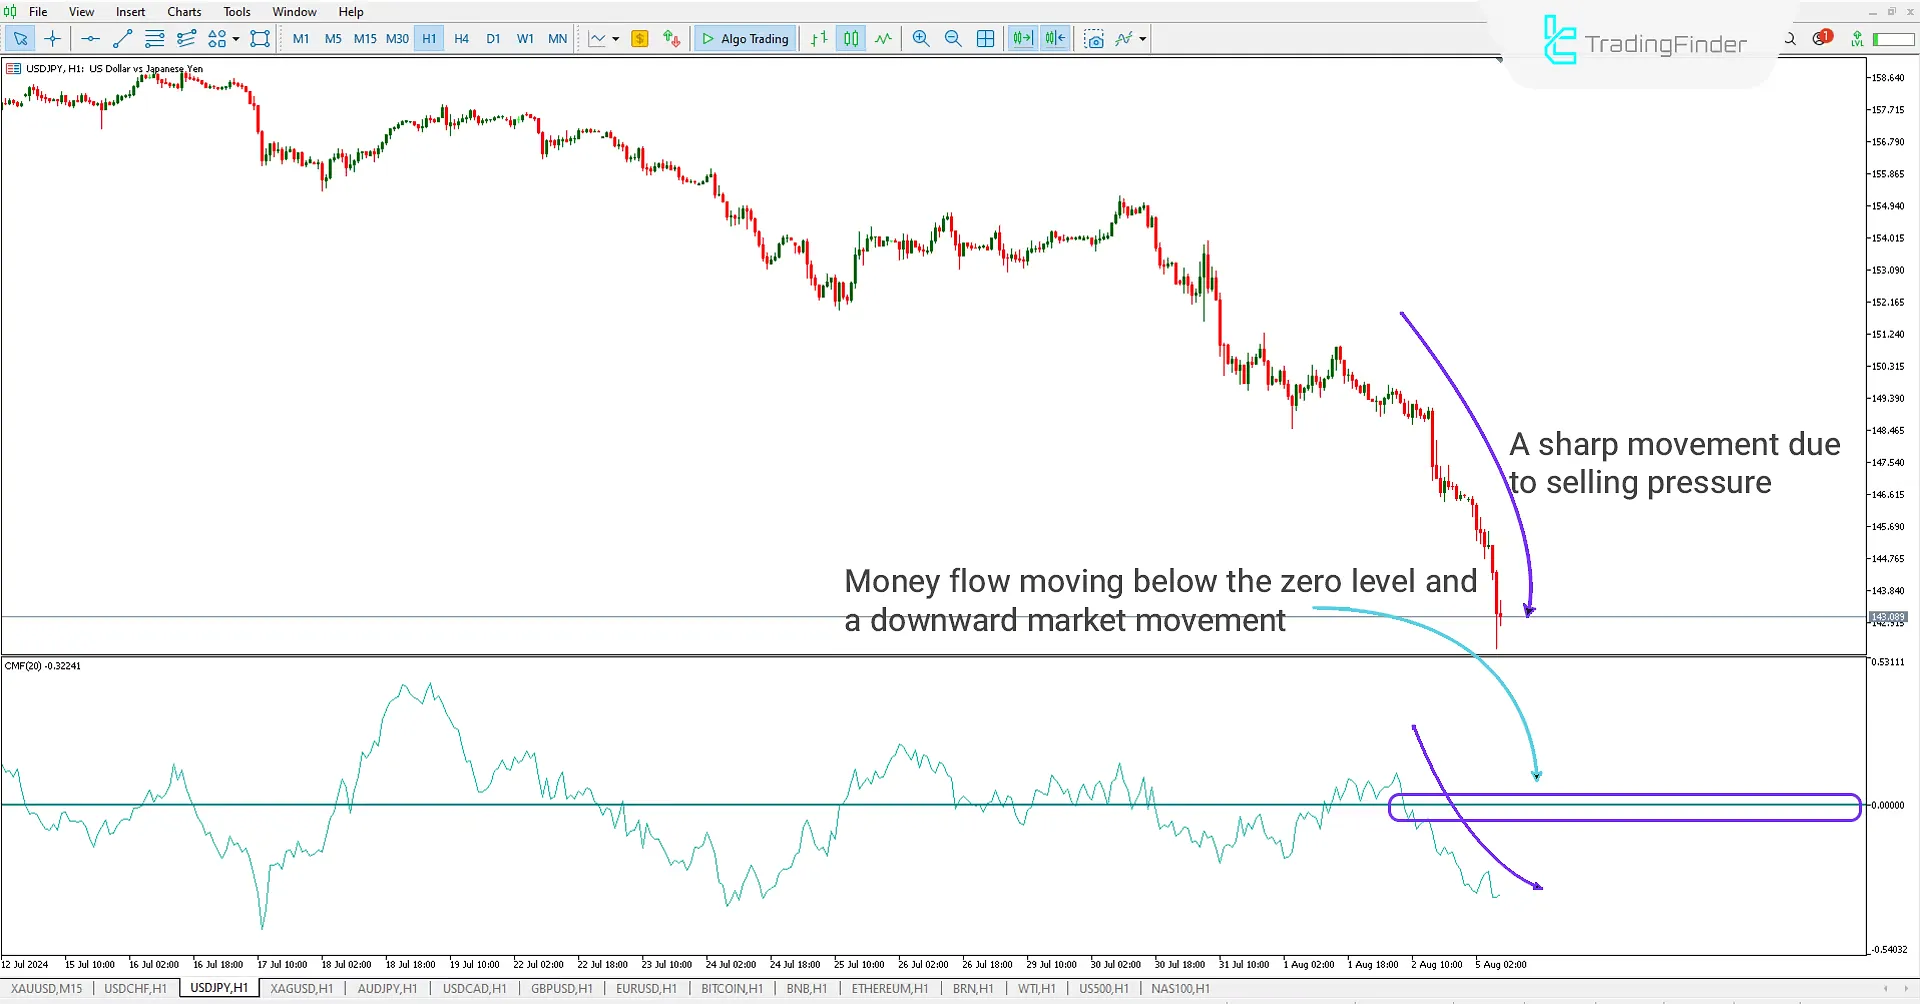Select the Trendline drawing tool
This screenshot has width=1920, height=1004.
(x=123, y=38)
